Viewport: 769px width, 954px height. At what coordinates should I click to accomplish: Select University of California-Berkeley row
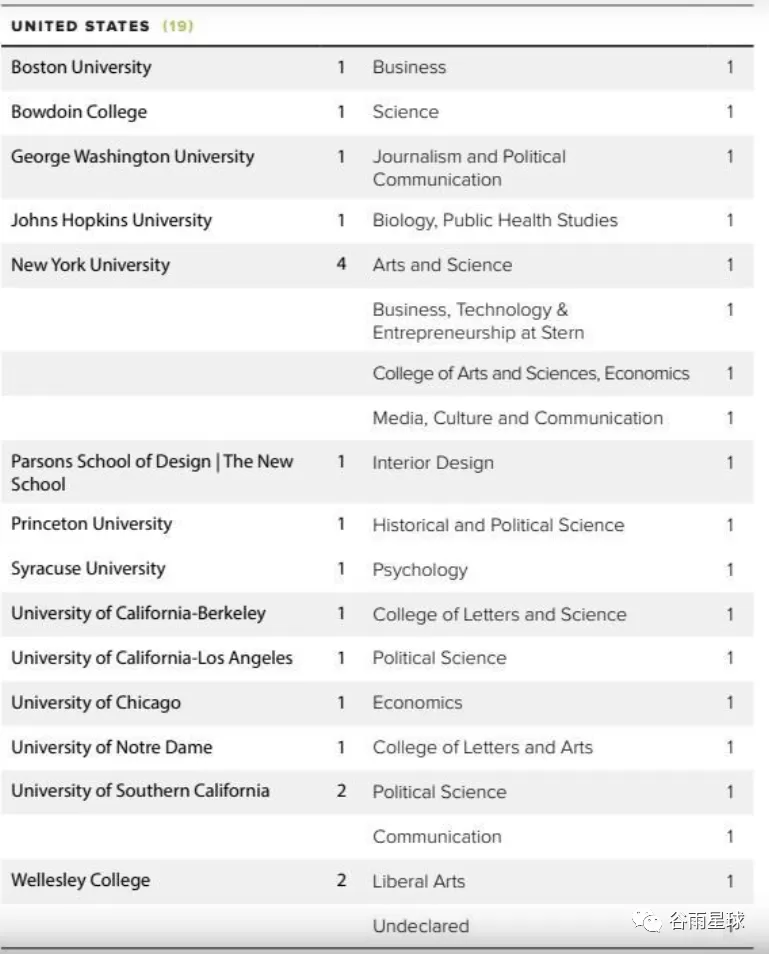tap(377, 614)
